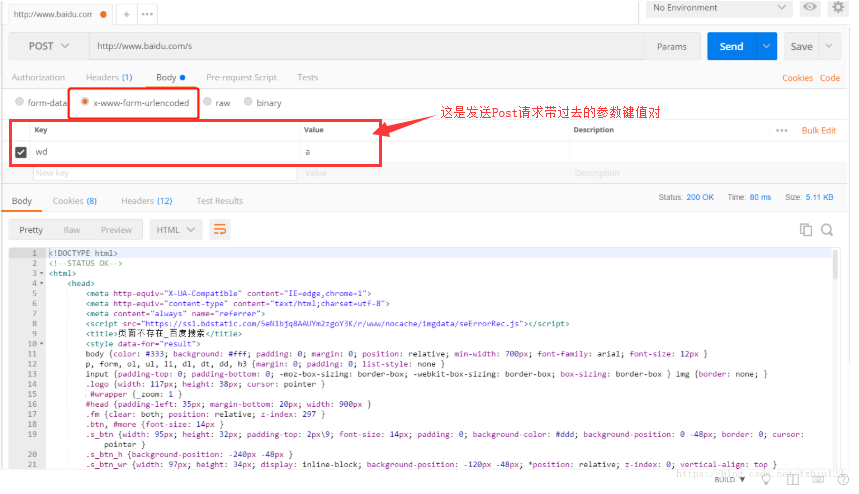Open the tab options ellipsis menu
Viewport: 859px width, 494px height.
pos(147,14)
